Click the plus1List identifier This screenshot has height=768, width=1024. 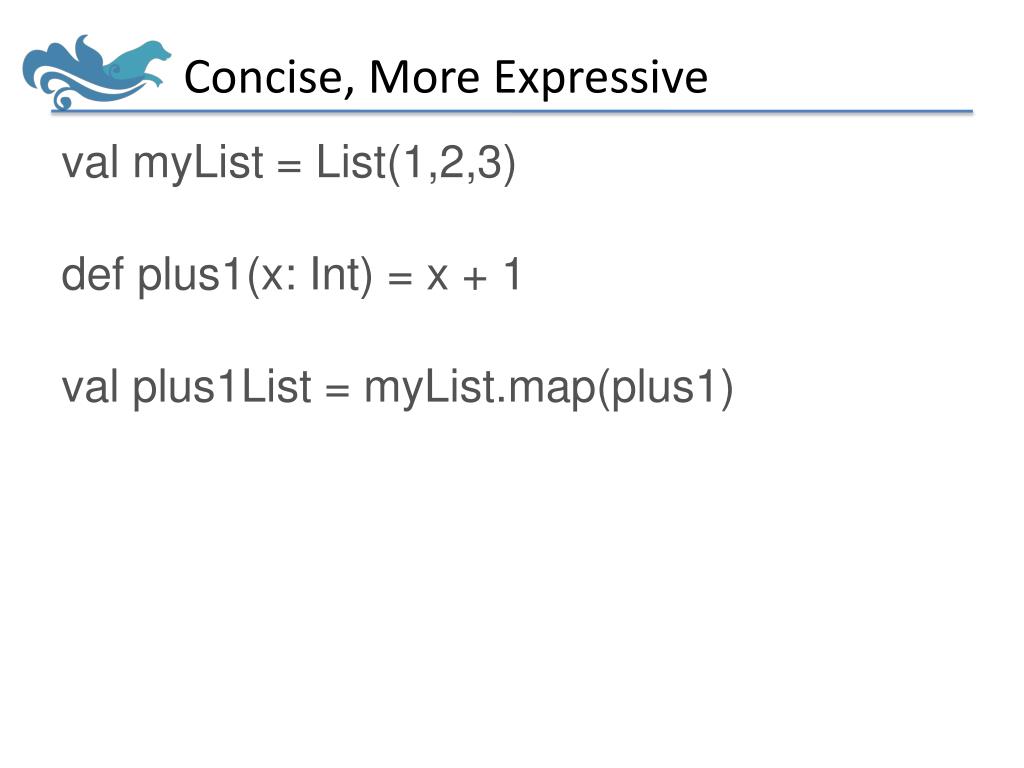(222, 388)
